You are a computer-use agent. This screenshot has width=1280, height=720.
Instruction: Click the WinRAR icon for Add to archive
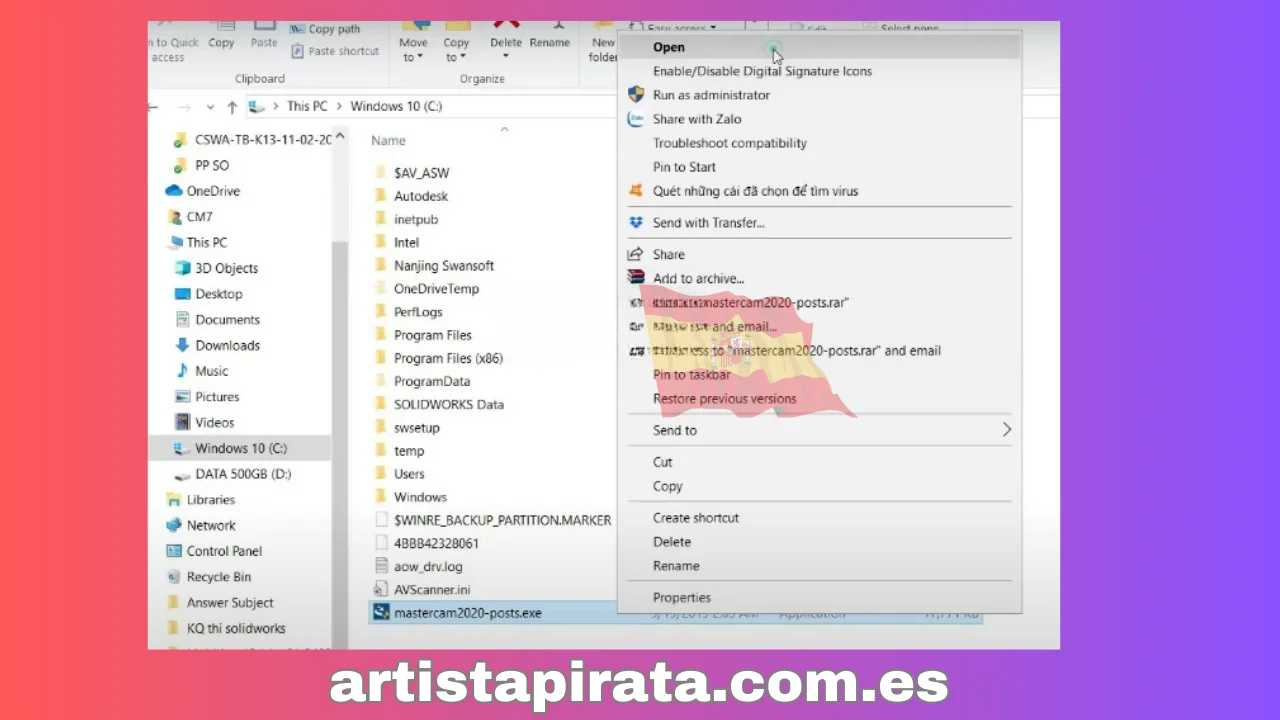pyautogui.click(x=636, y=278)
